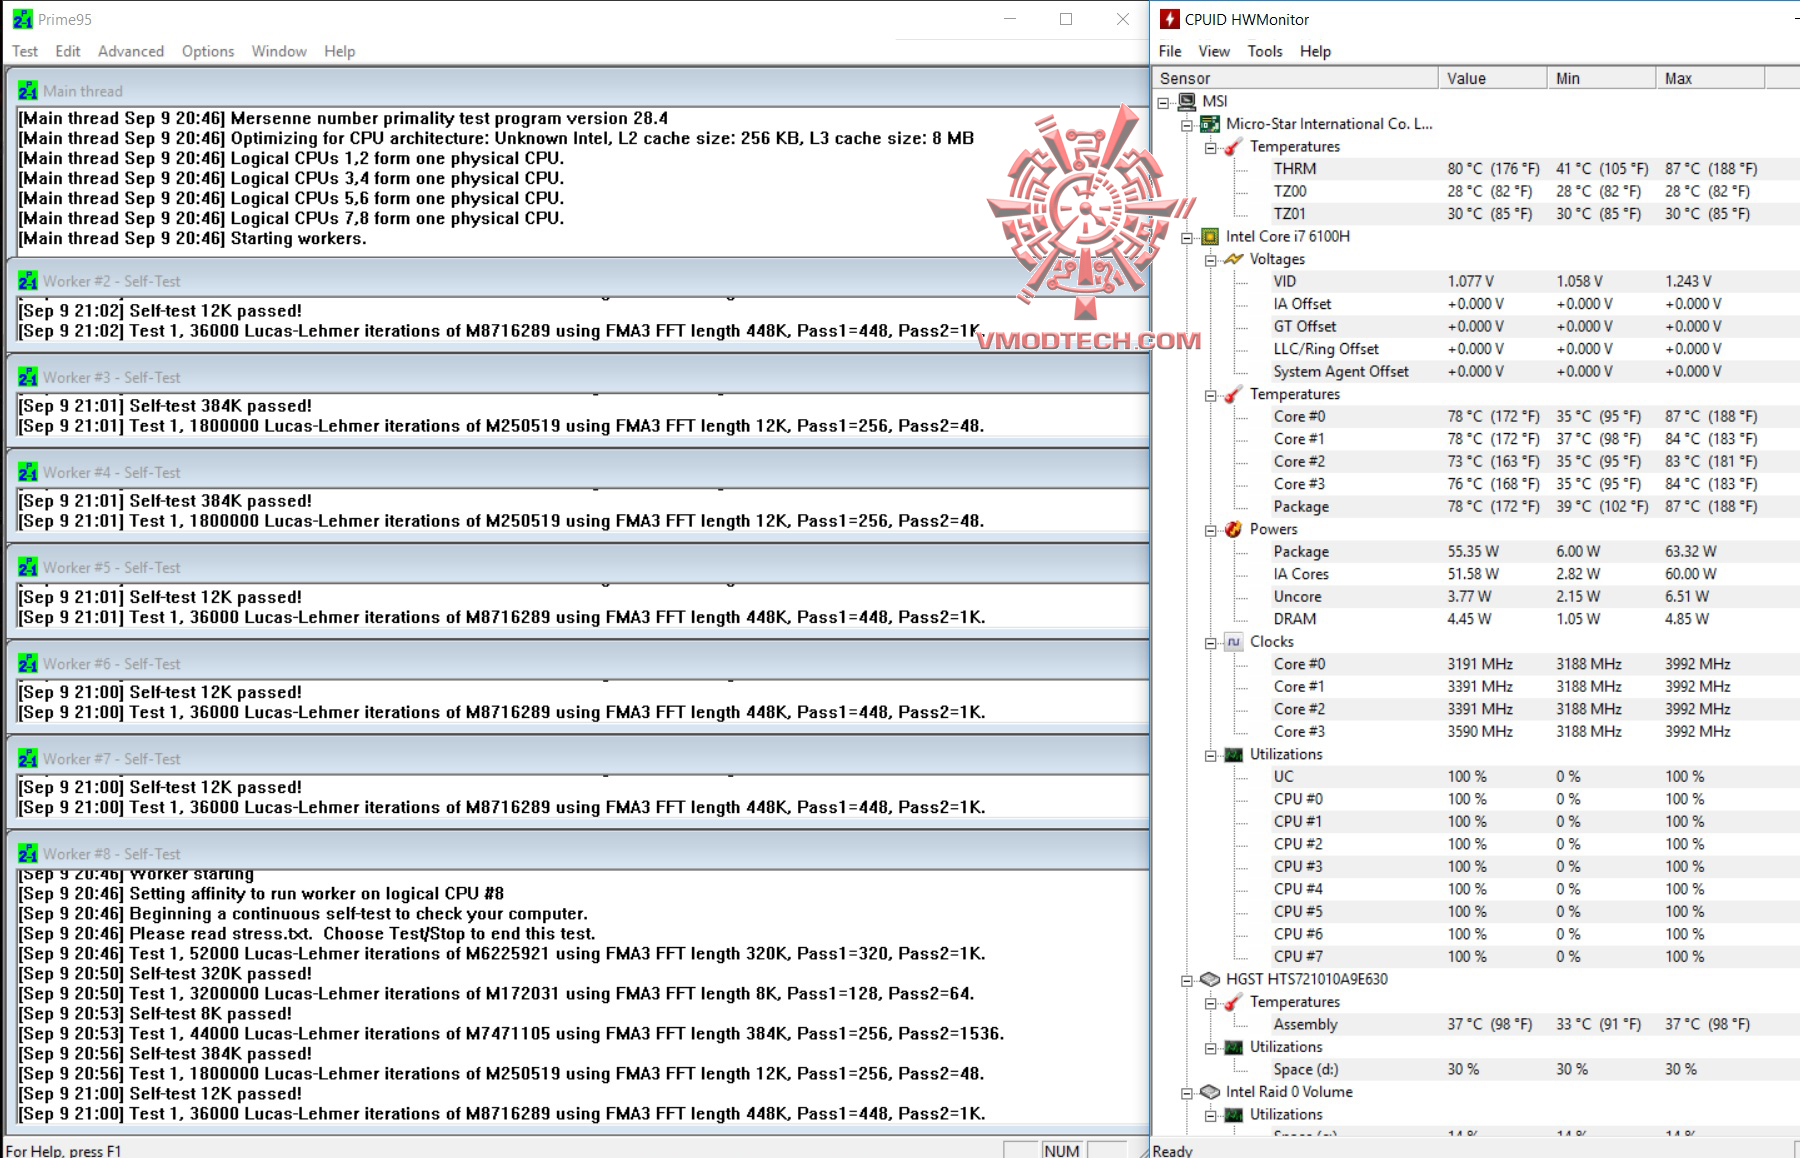The height and width of the screenshot is (1158, 1800).
Task: Collapse the Micro-Star International node
Action: coord(1187,125)
